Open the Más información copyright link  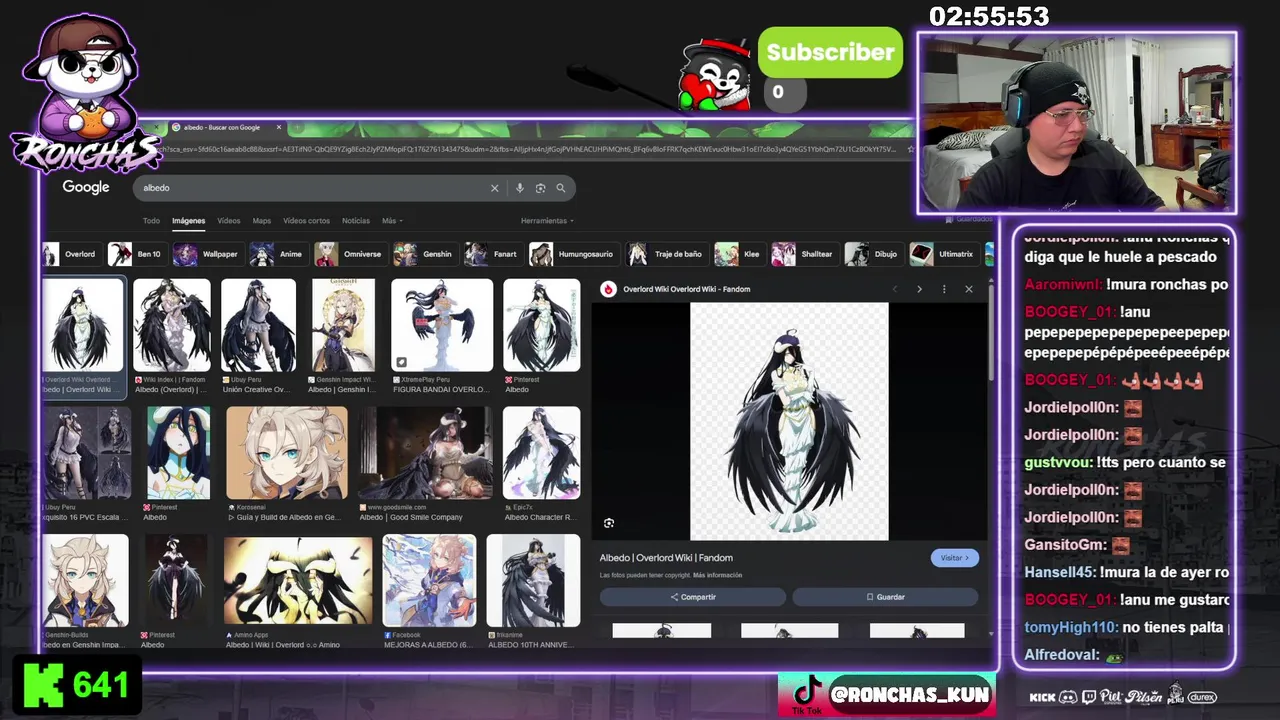(717, 576)
